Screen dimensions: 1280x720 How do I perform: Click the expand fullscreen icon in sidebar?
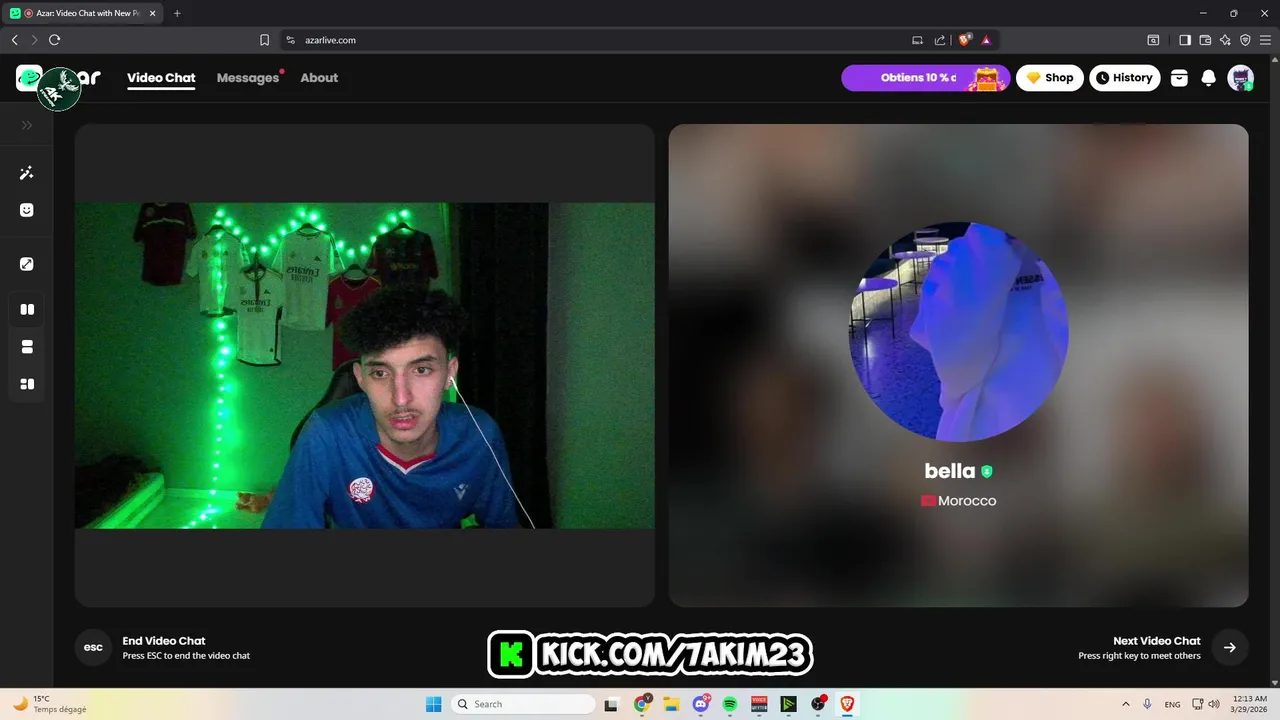pyautogui.click(x=27, y=264)
